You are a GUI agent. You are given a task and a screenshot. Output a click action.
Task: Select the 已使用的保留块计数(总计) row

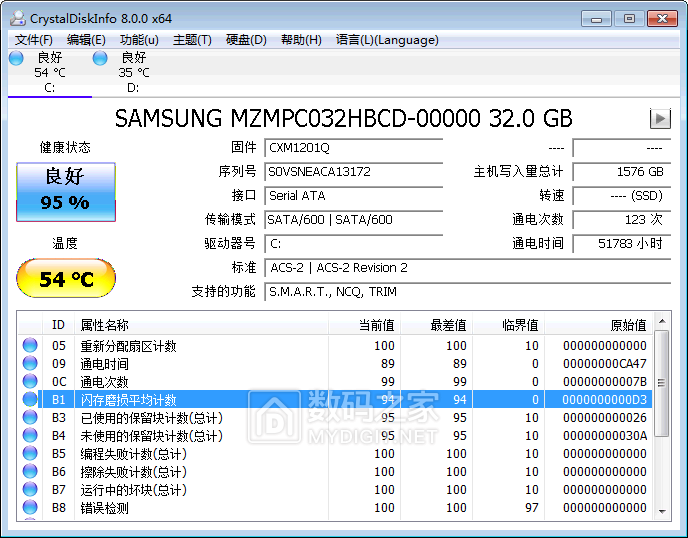pyautogui.click(x=336, y=418)
